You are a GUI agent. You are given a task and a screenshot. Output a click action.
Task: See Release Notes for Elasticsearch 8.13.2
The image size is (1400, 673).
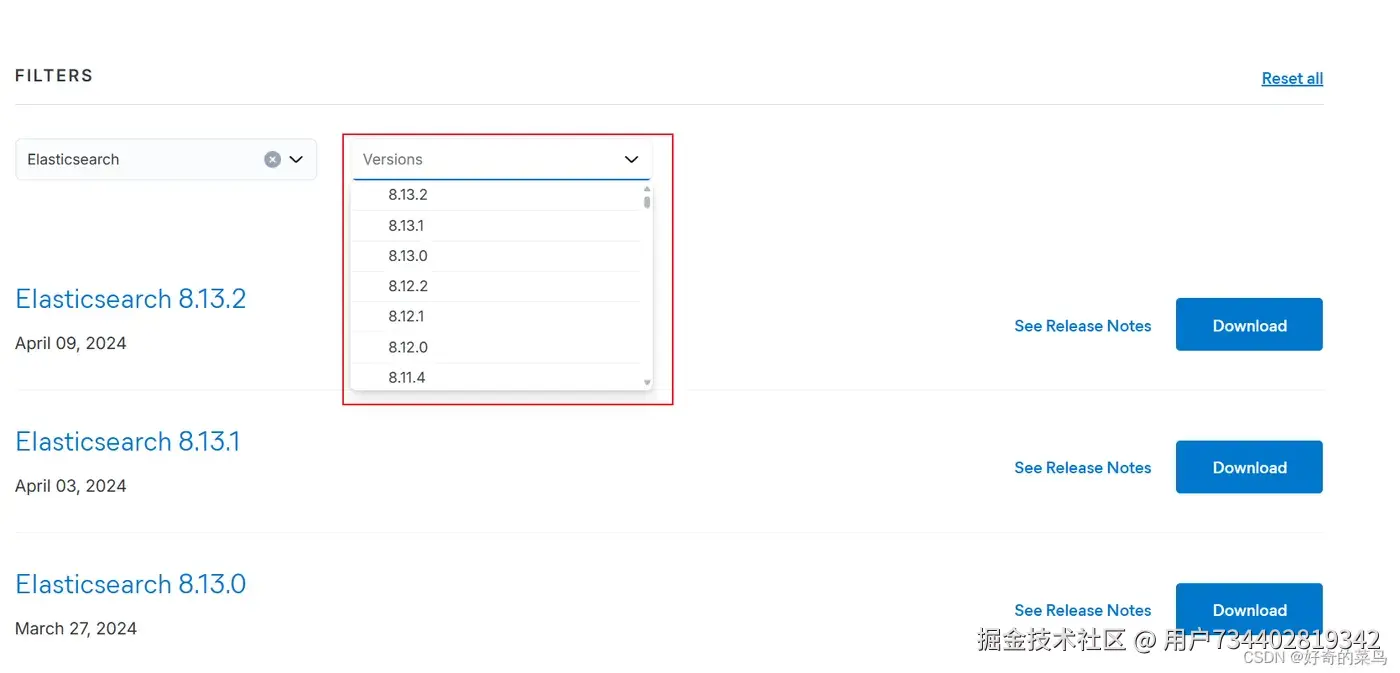1083,326
